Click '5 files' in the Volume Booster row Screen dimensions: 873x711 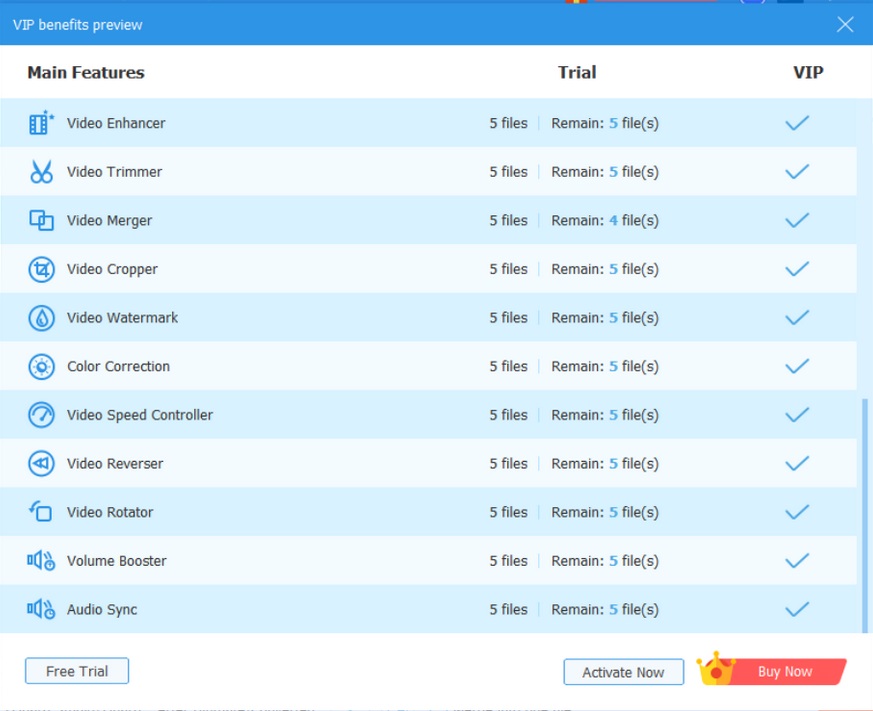(x=508, y=561)
